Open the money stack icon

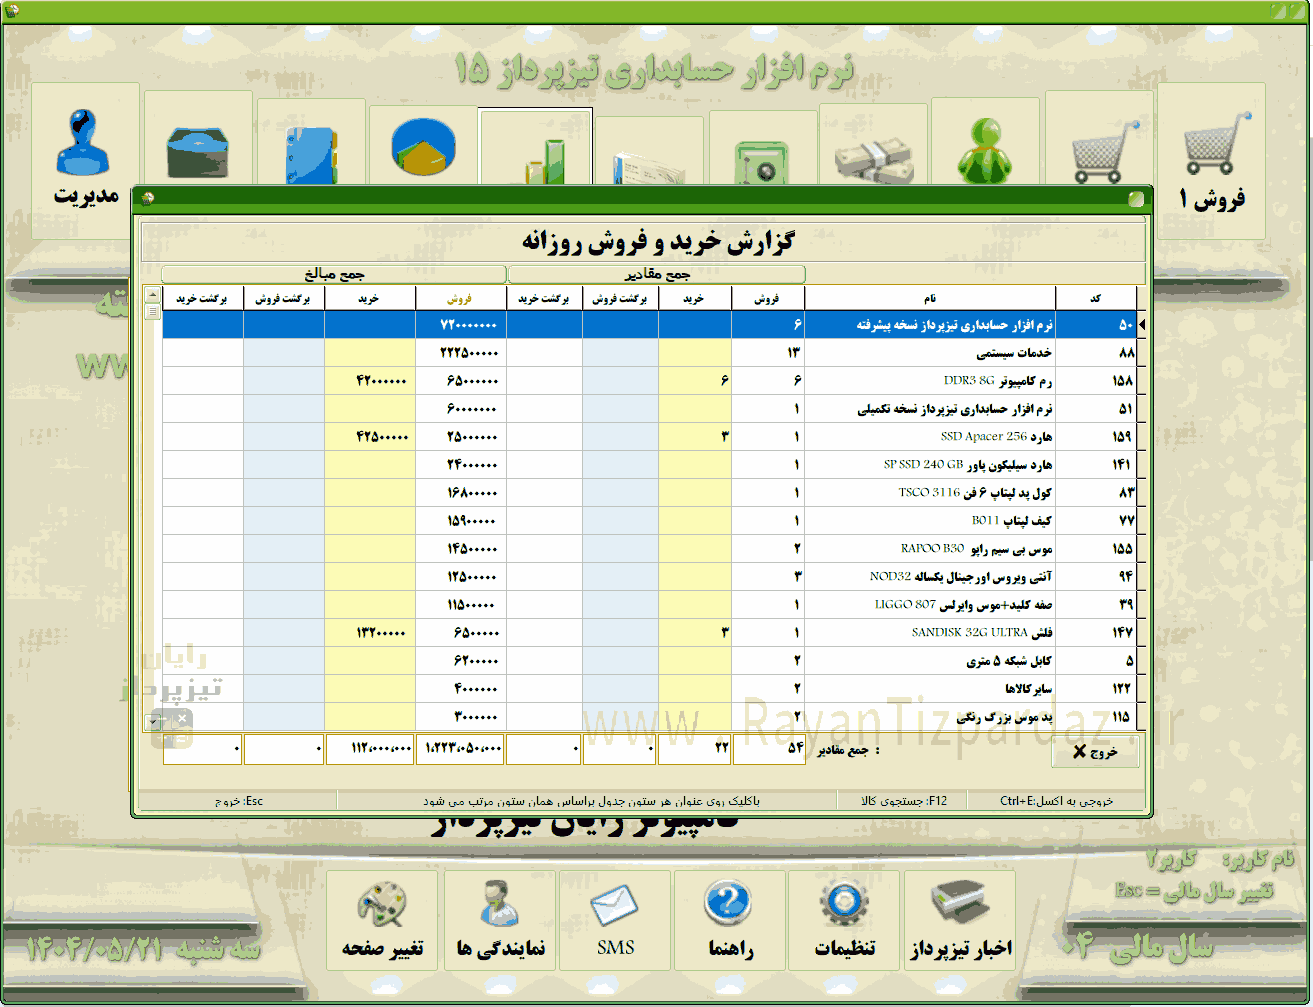pyautogui.click(x=872, y=152)
